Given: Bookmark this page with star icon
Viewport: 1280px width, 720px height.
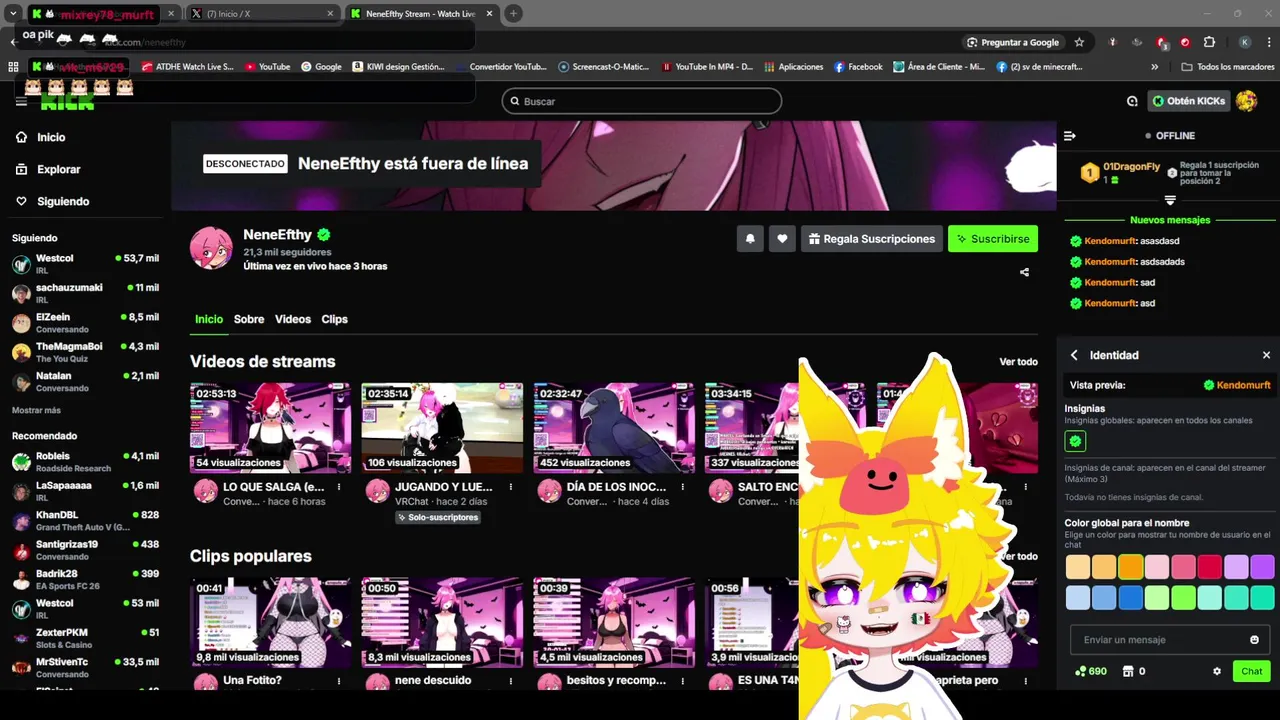Looking at the screenshot, I should tap(1079, 42).
